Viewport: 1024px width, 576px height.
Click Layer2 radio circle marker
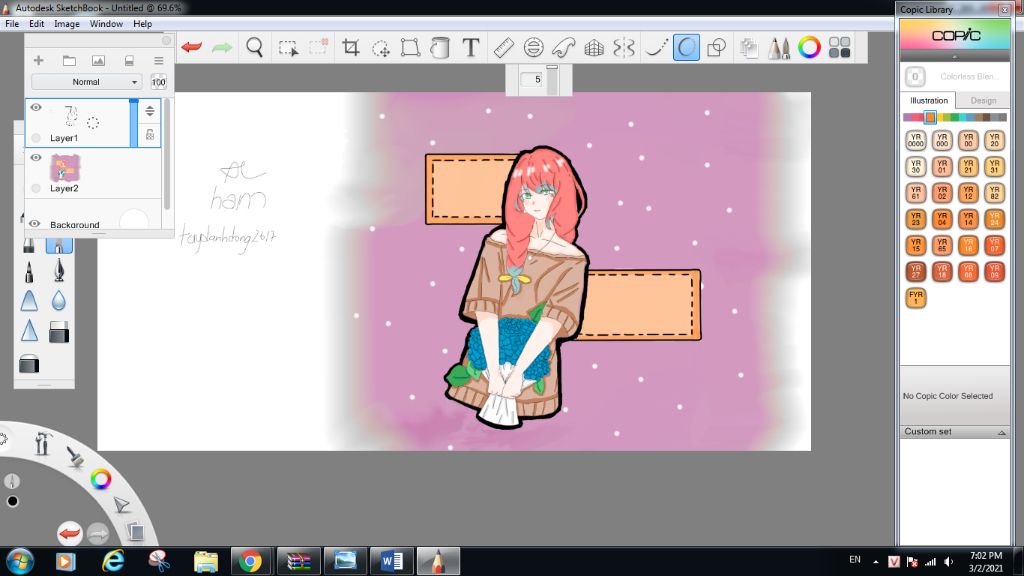[36, 188]
